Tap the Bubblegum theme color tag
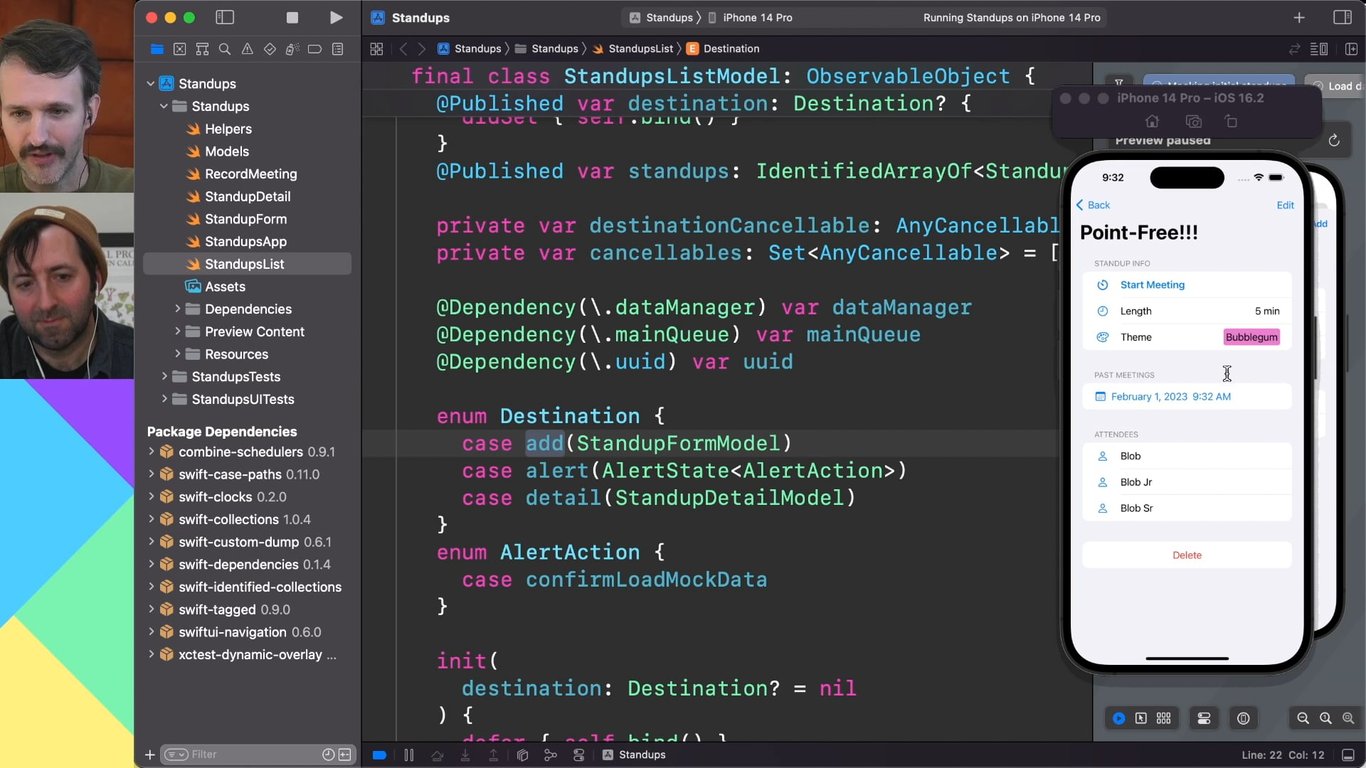The height and width of the screenshot is (768, 1366). click(x=1251, y=337)
